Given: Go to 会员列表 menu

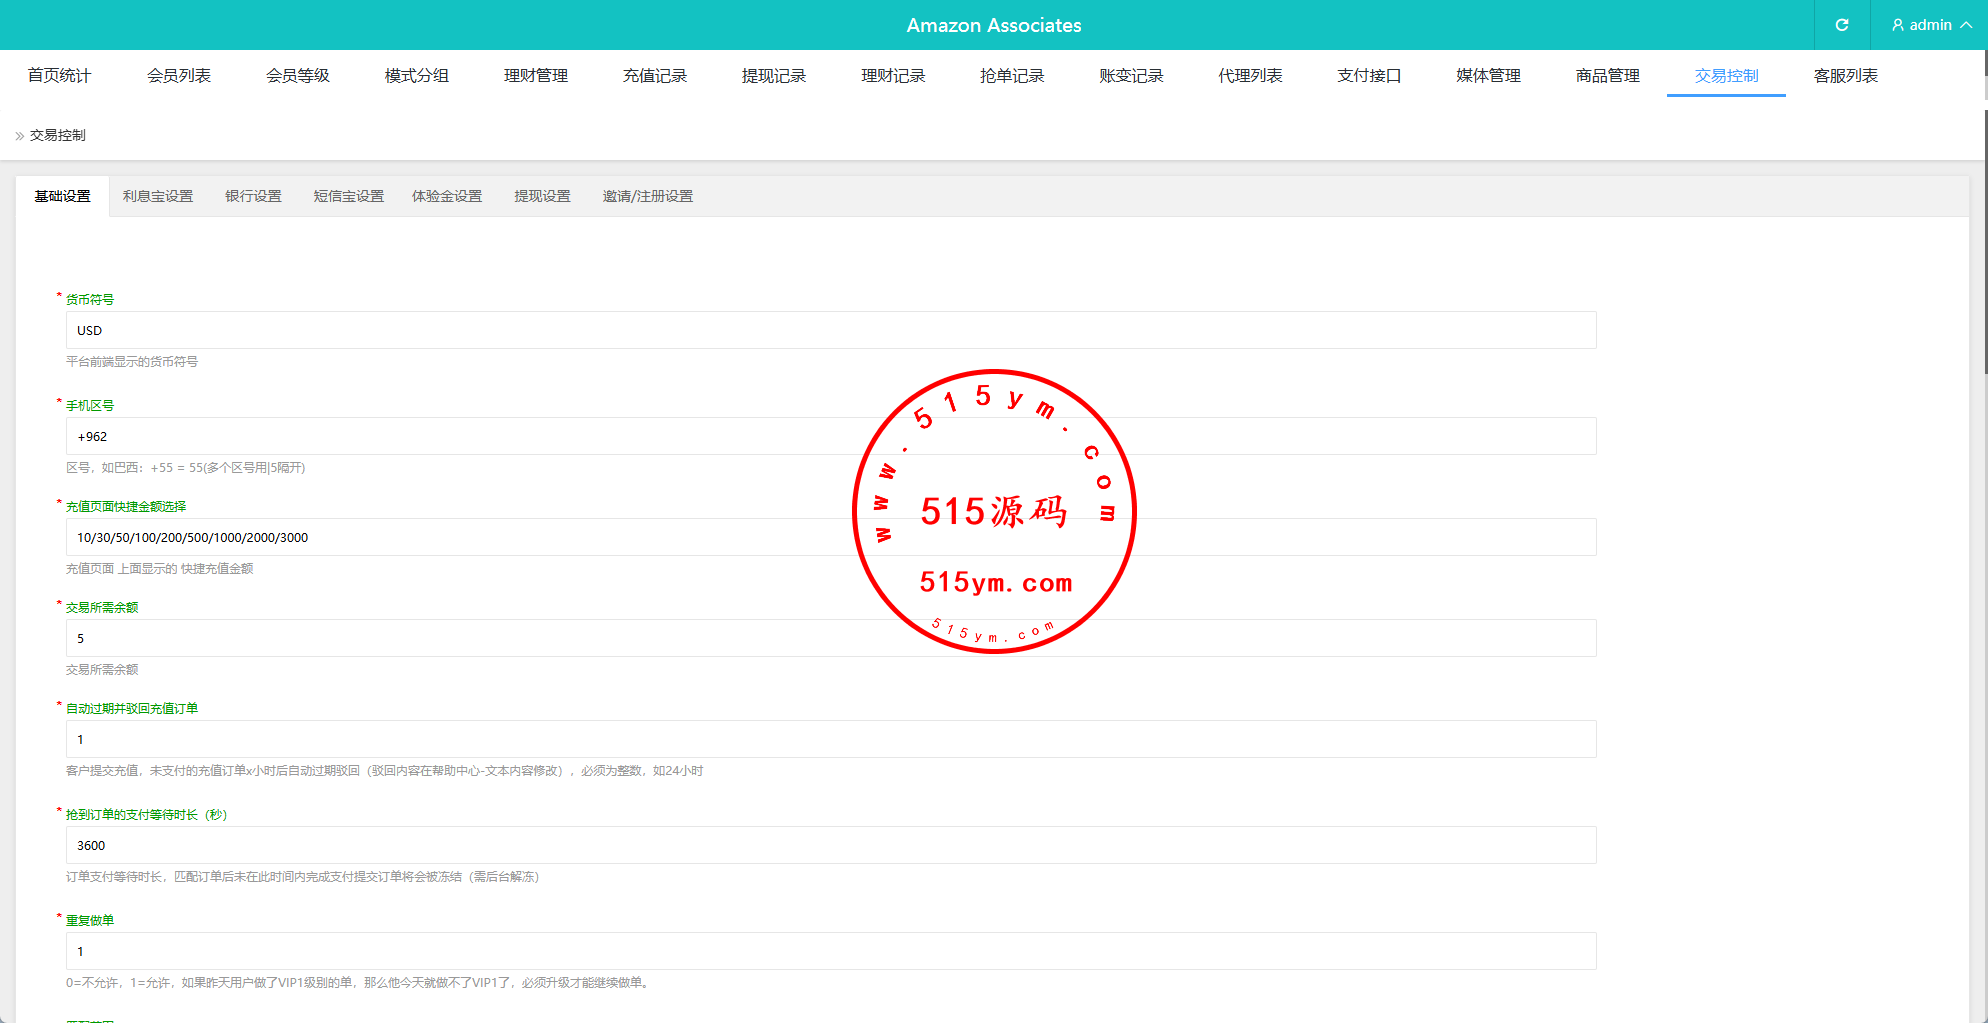Looking at the screenshot, I should point(178,76).
